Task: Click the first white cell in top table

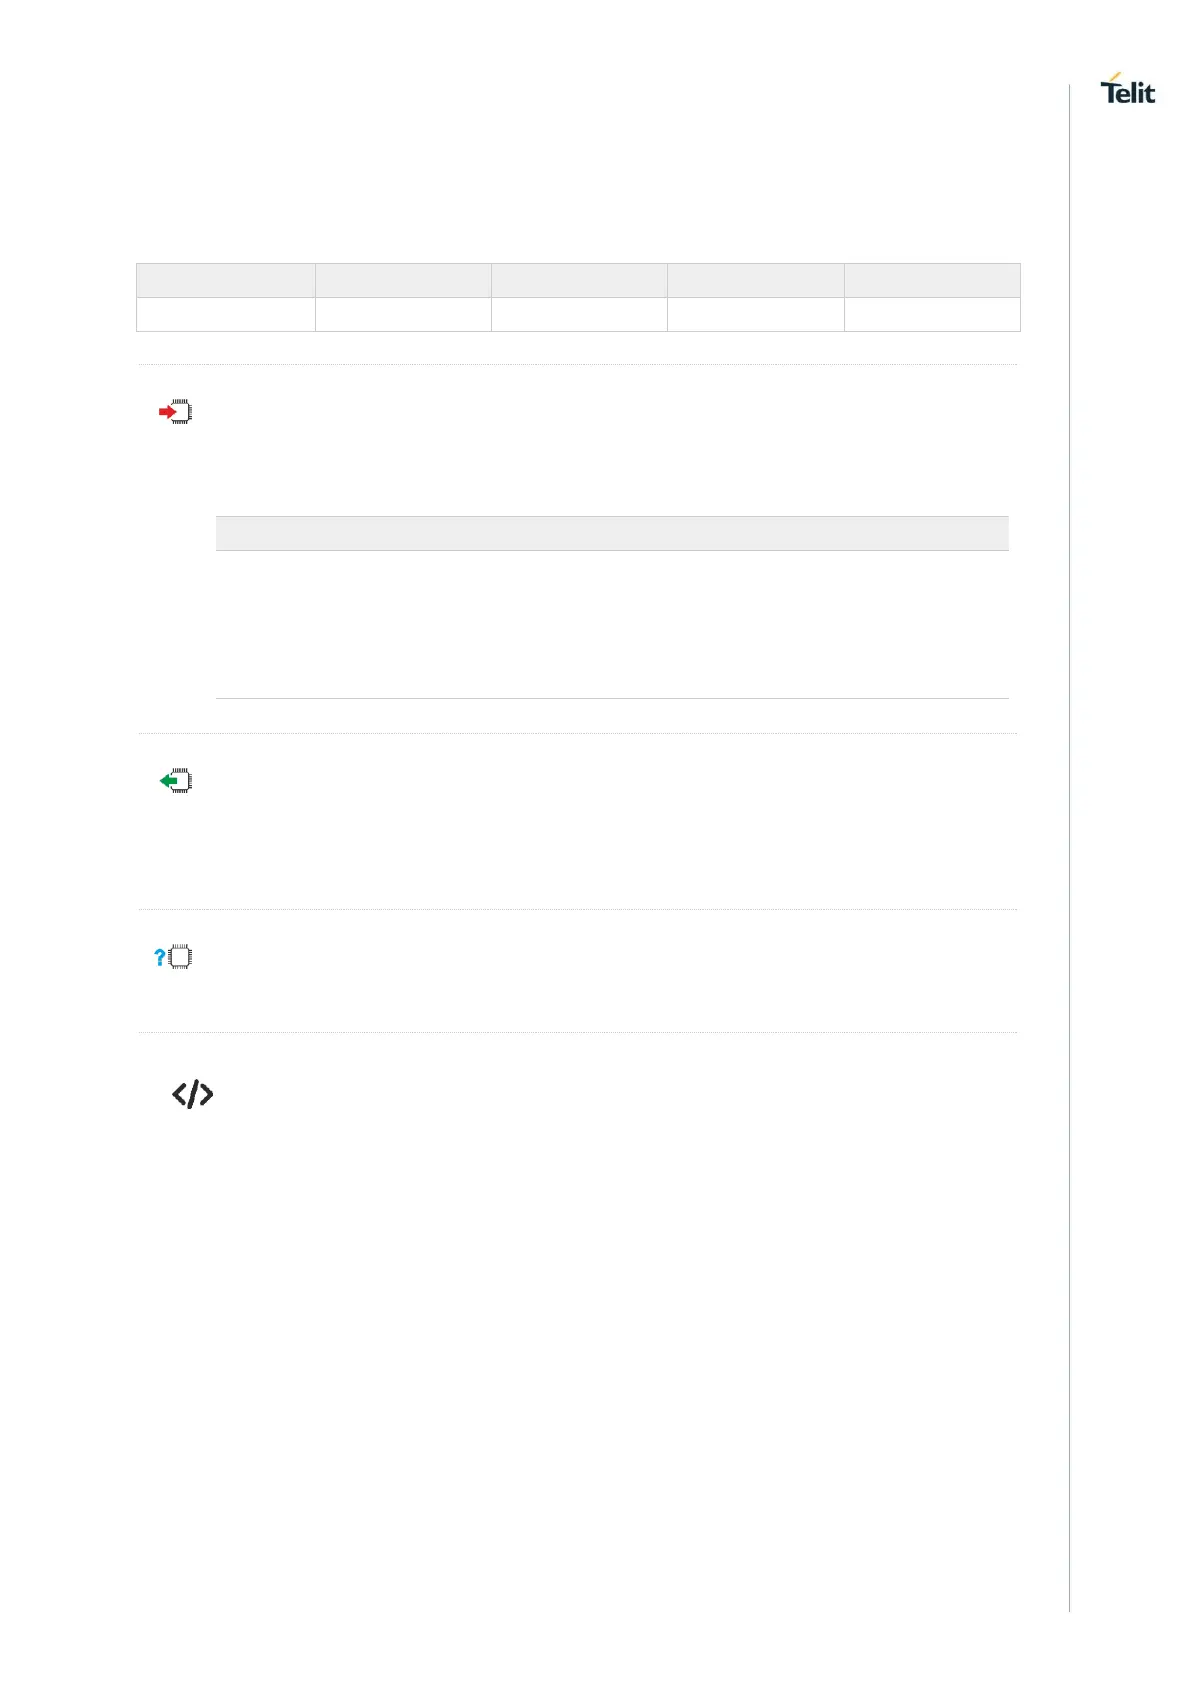Action: (226, 314)
